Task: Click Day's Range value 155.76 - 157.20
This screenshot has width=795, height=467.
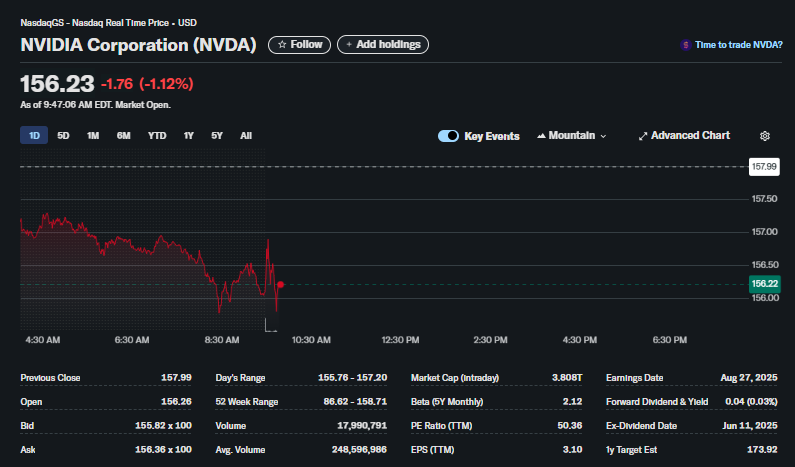Action: 352,378
